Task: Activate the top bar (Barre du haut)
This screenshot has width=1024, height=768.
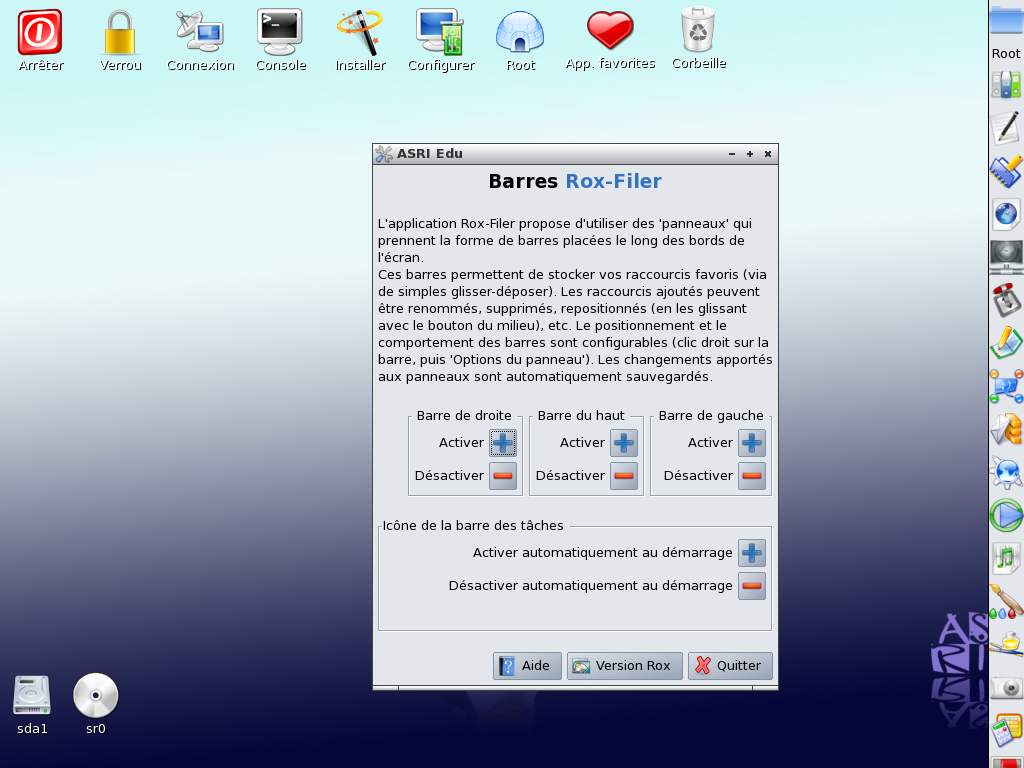Action: tap(624, 443)
